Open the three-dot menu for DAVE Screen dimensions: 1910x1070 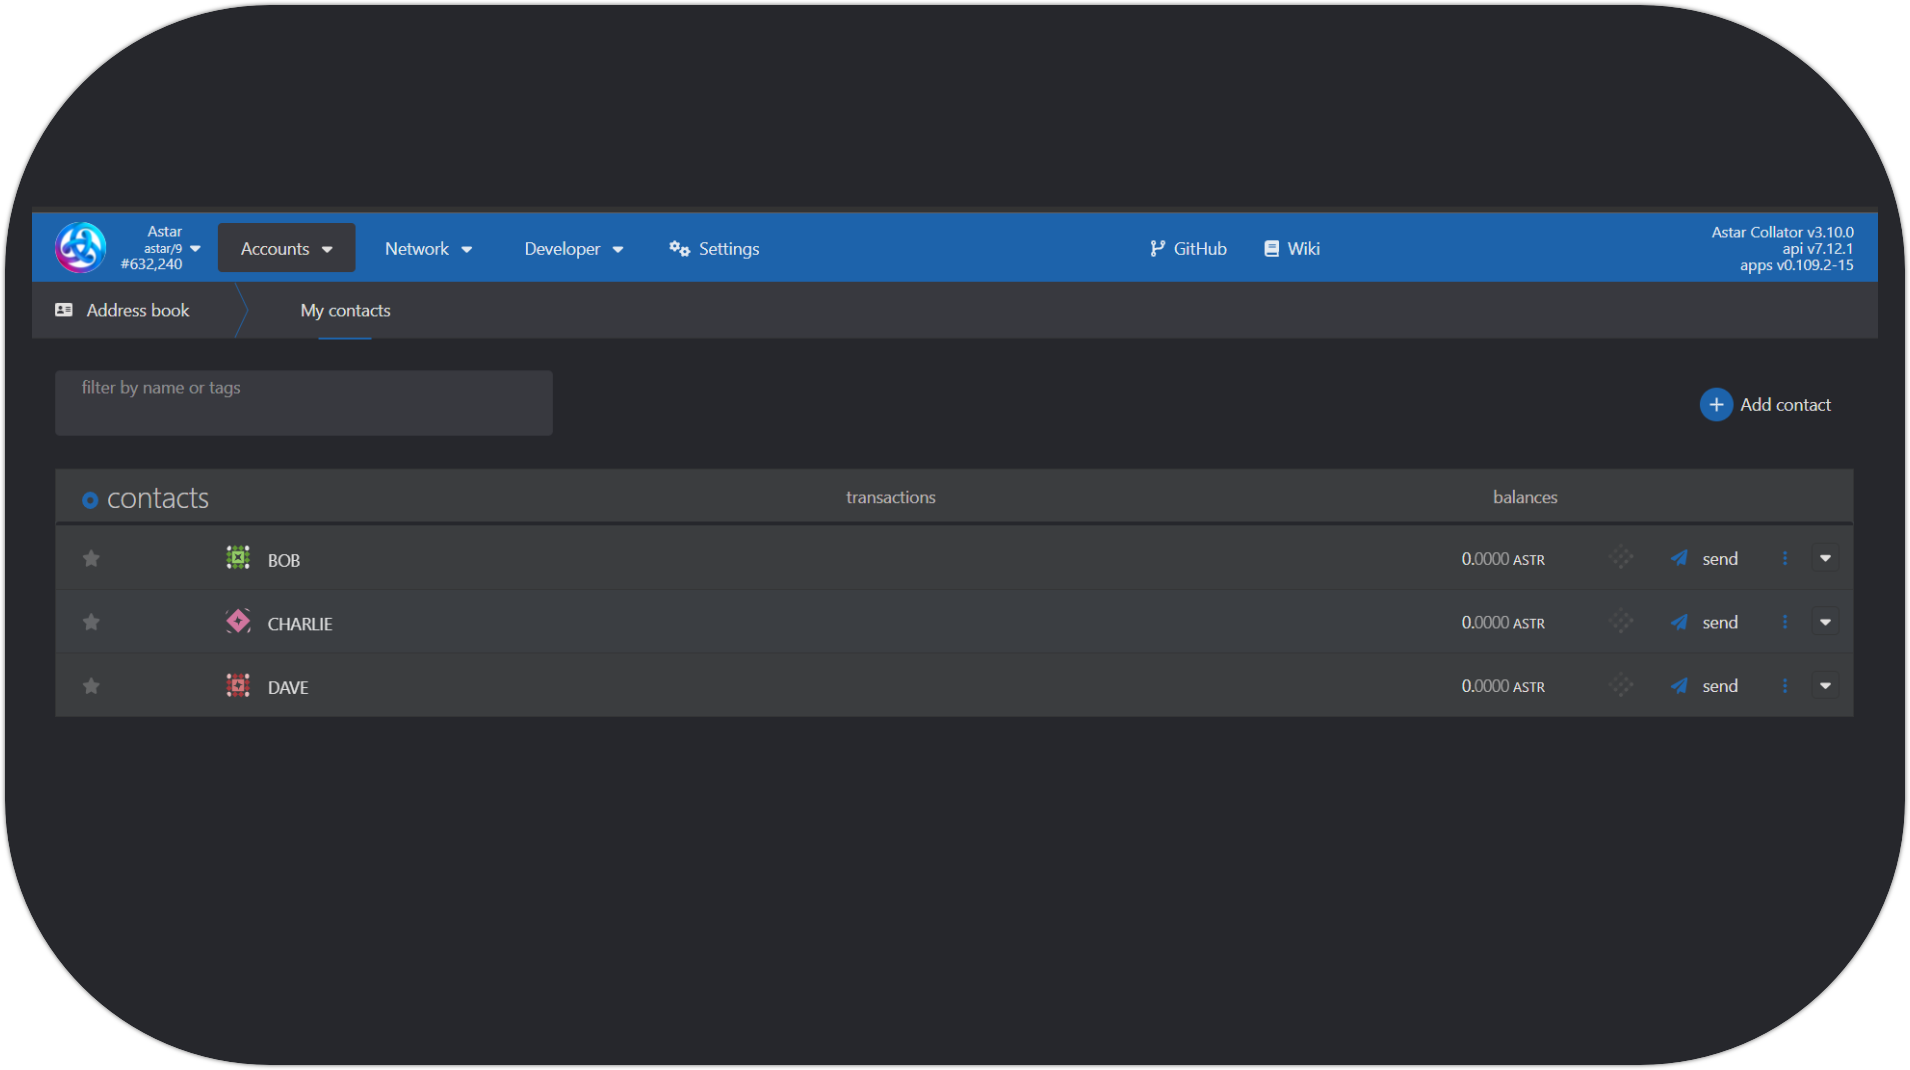tap(1785, 686)
